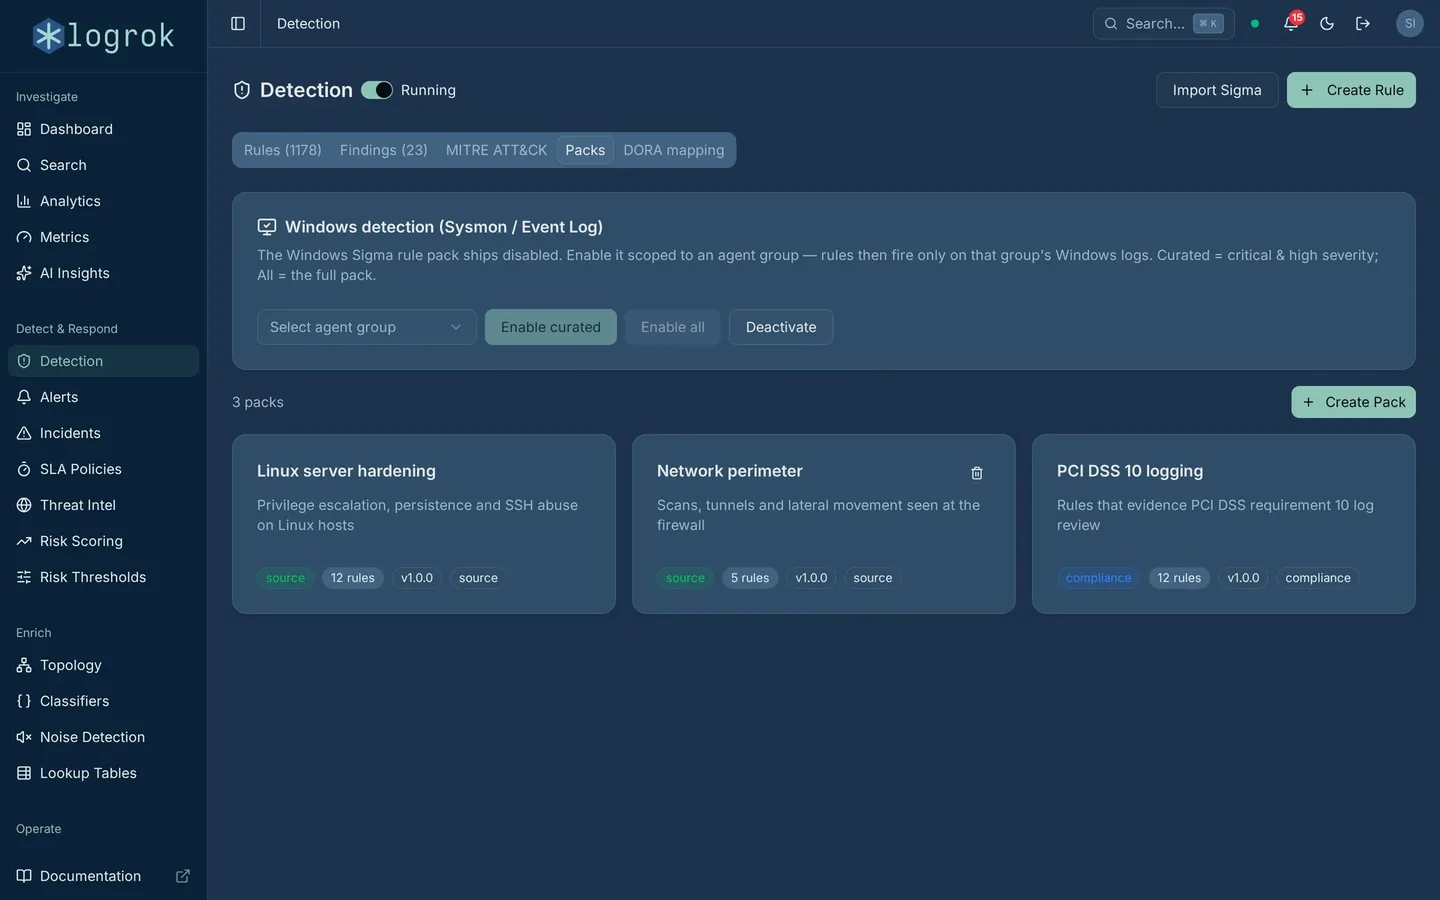Image resolution: width=1440 pixels, height=900 pixels.
Task: Open Incidents in the sidebar
Action: click(x=103, y=433)
